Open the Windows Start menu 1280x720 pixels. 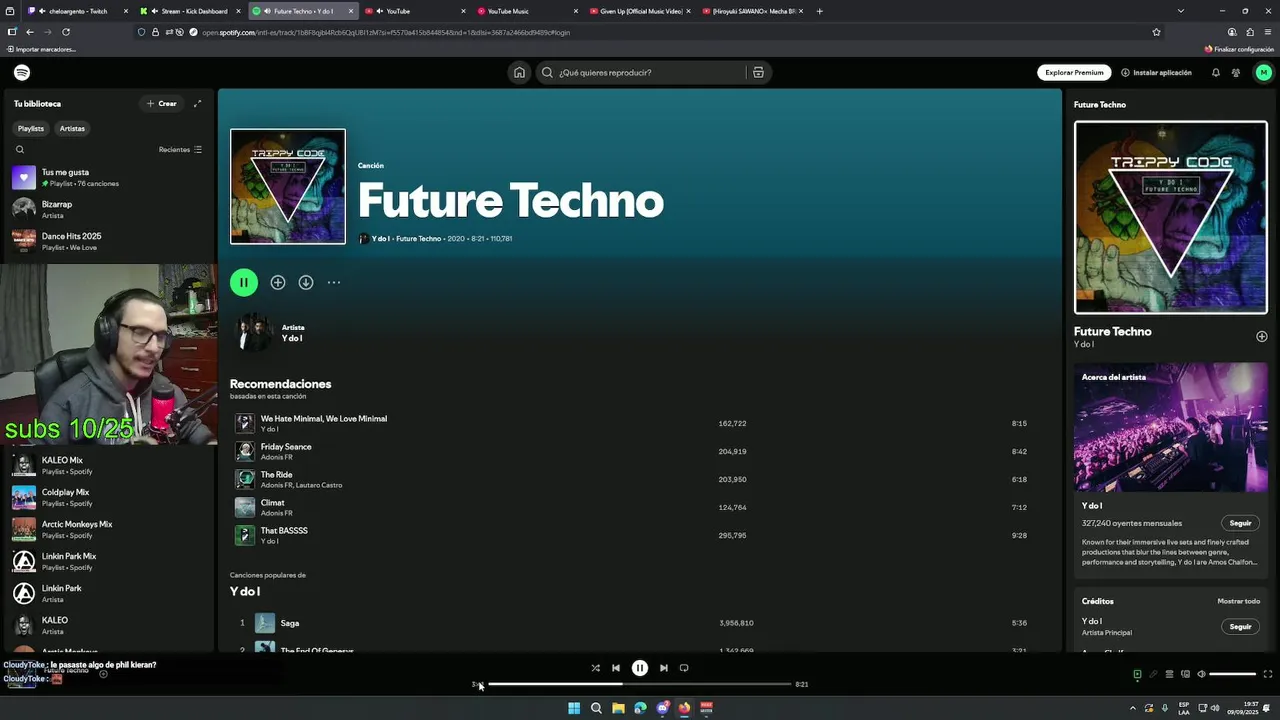point(574,708)
